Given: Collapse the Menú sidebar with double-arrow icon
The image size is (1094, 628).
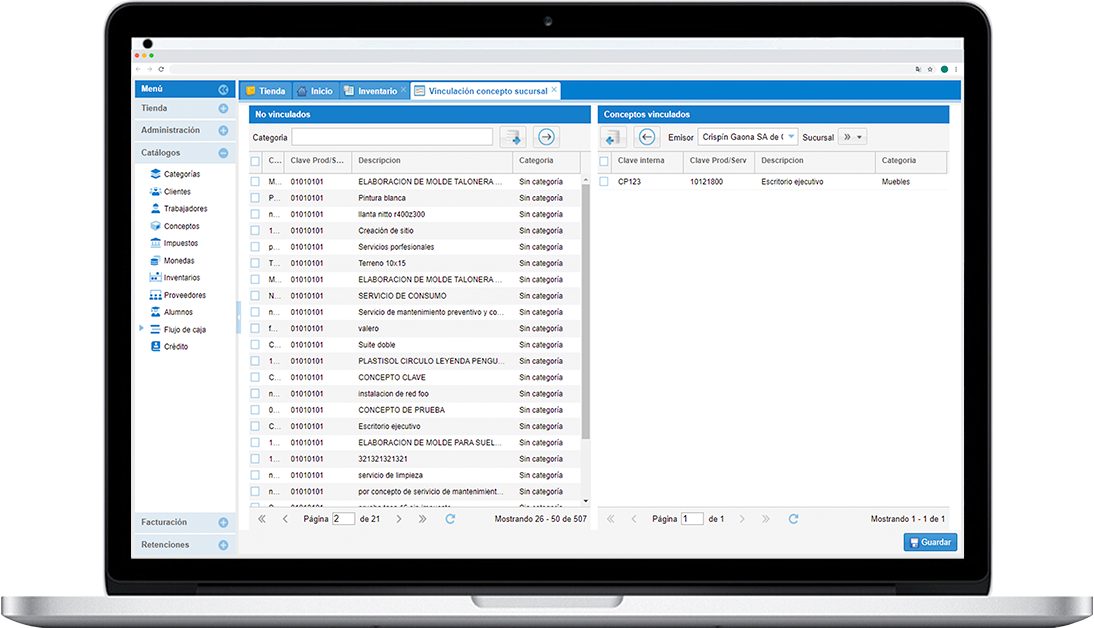Looking at the screenshot, I should click(223, 90).
